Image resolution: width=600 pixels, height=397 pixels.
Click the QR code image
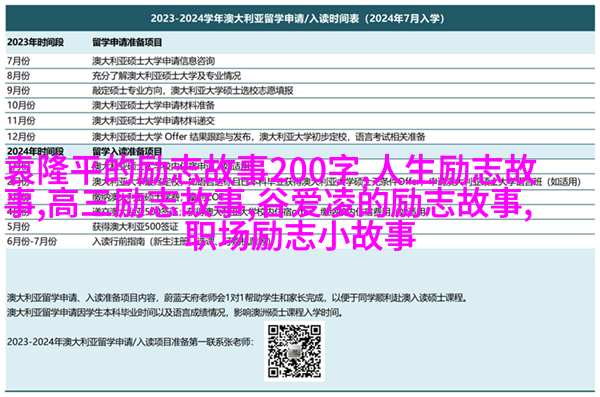click(294, 351)
